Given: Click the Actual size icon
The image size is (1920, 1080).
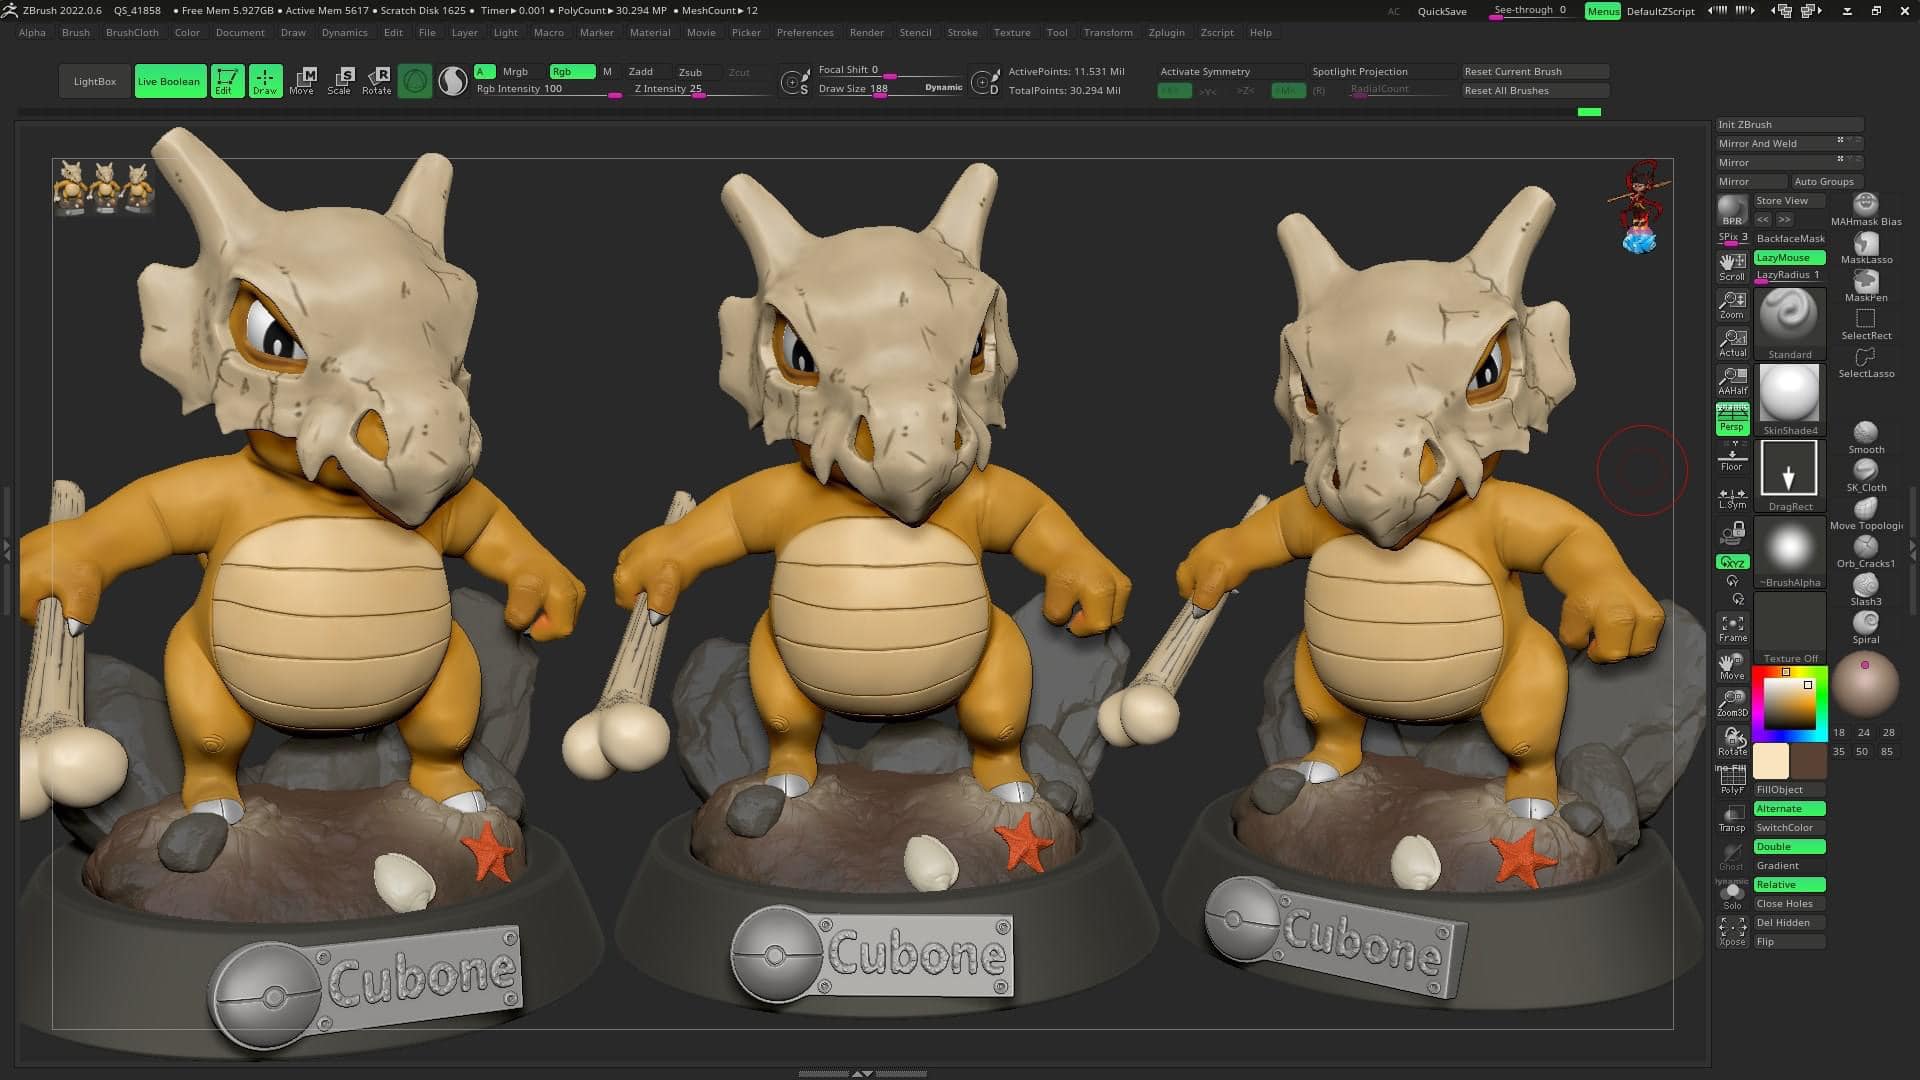Looking at the screenshot, I should tap(1732, 343).
